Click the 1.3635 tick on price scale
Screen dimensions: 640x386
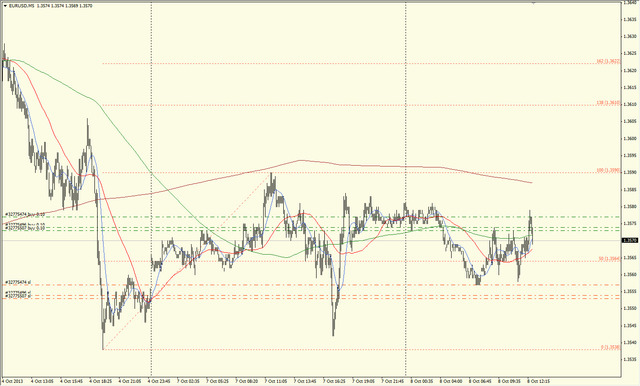(631, 19)
